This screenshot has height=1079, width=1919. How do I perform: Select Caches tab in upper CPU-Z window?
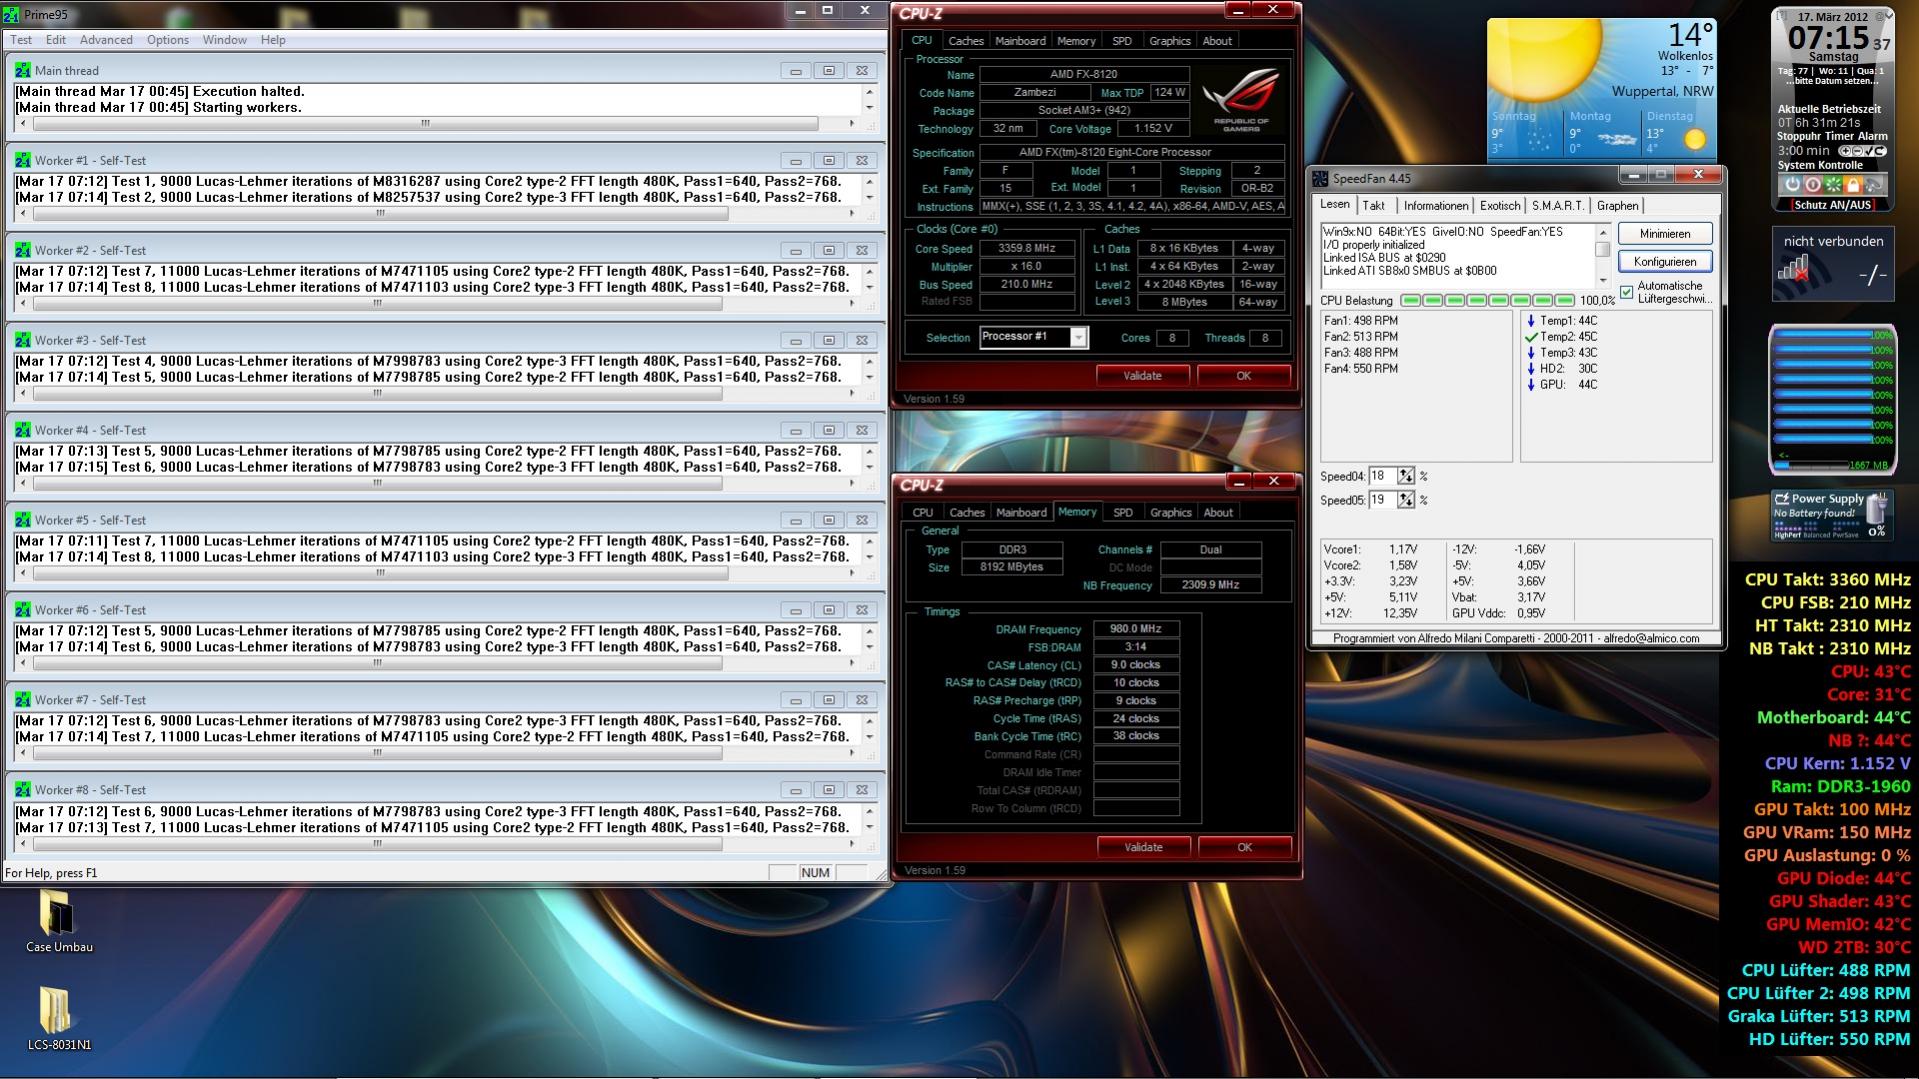(966, 41)
